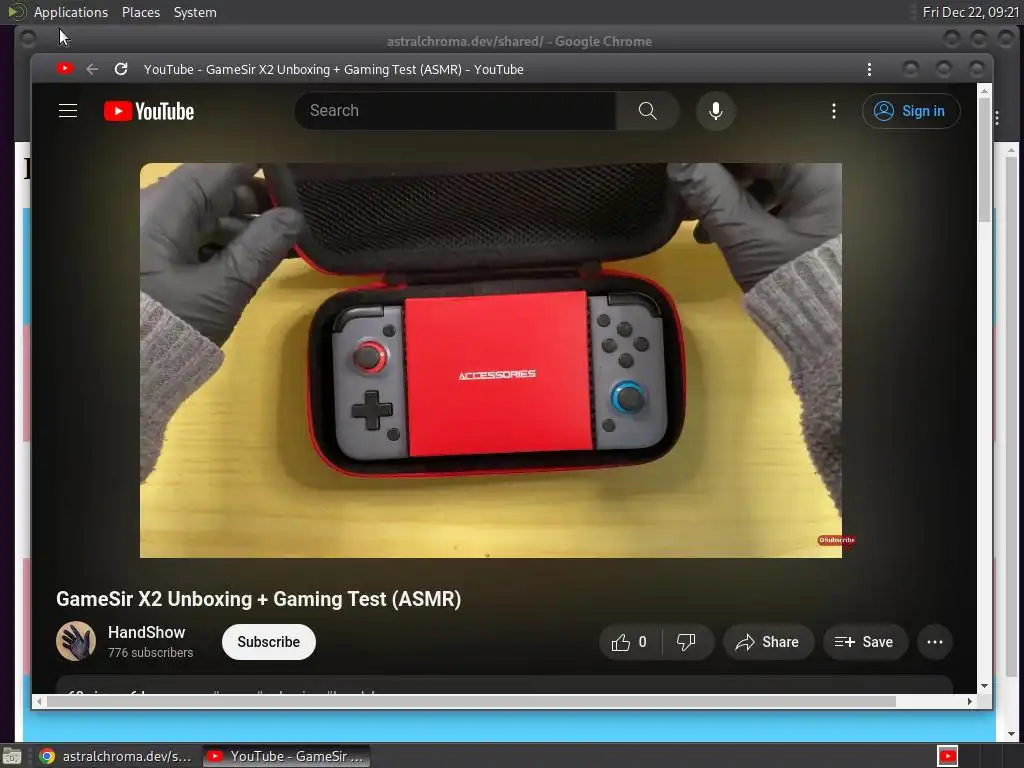1024x768 pixels.
Task: Click the Sign in button
Action: tap(911, 111)
